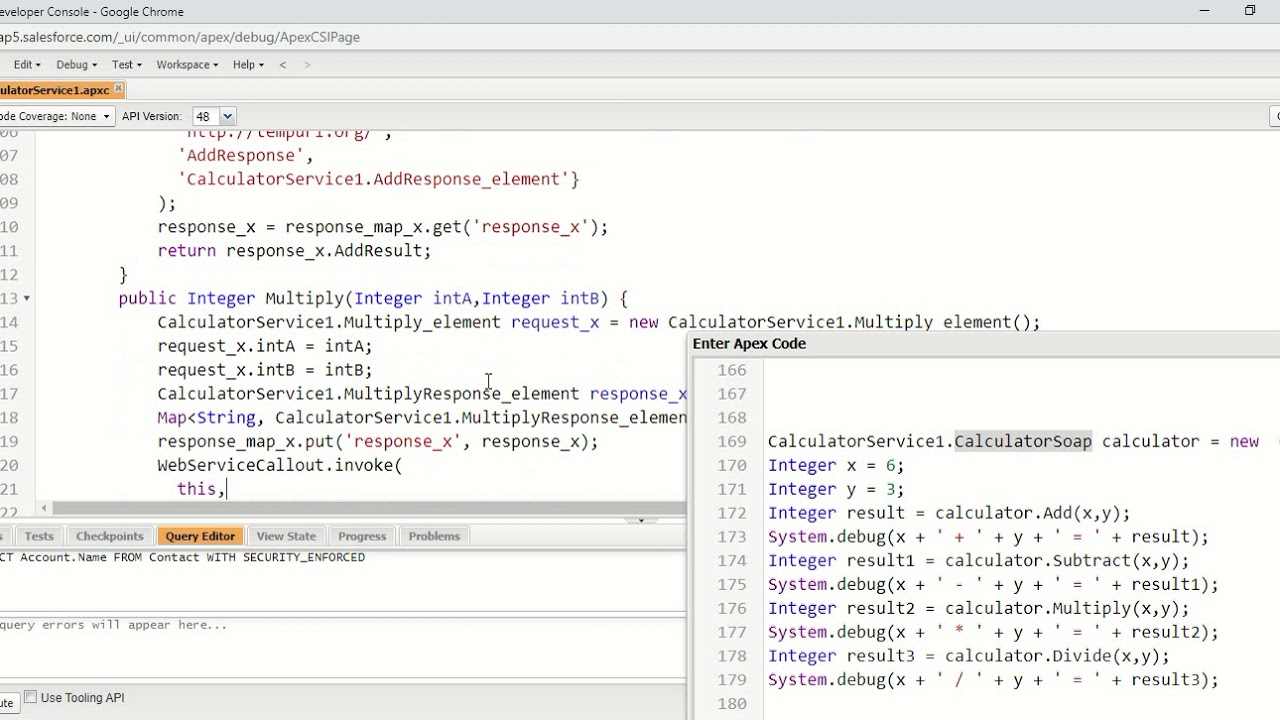Restore the Chrome window size
The width and height of the screenshot is (1280, 720).
coord(1250,11)
